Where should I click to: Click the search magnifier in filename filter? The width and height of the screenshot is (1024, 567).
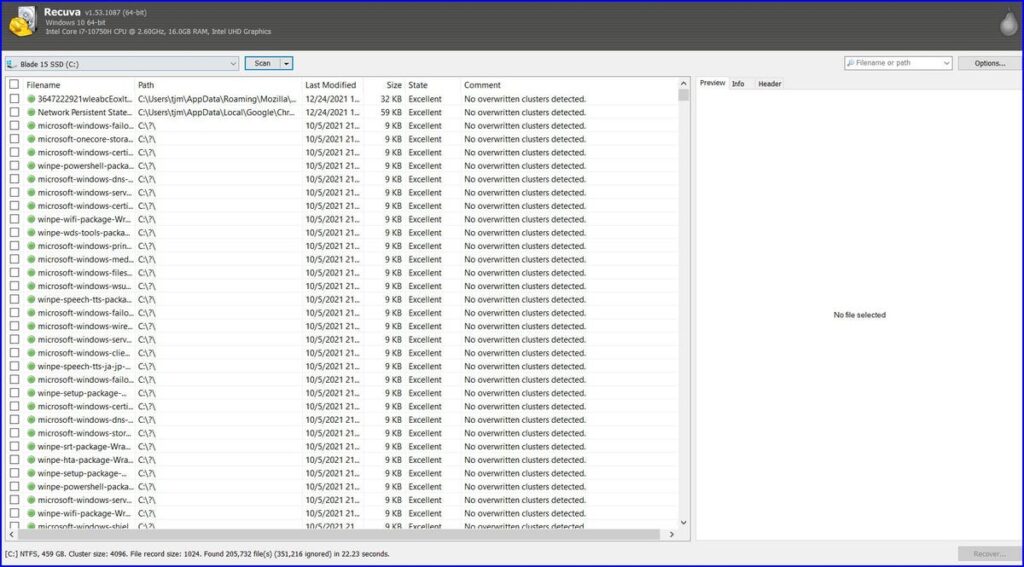[850, 63]
